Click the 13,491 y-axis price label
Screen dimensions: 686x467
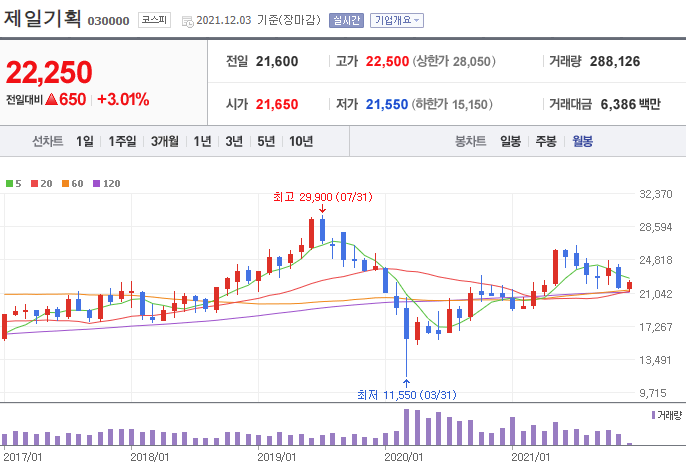click(x=656, y=360)
